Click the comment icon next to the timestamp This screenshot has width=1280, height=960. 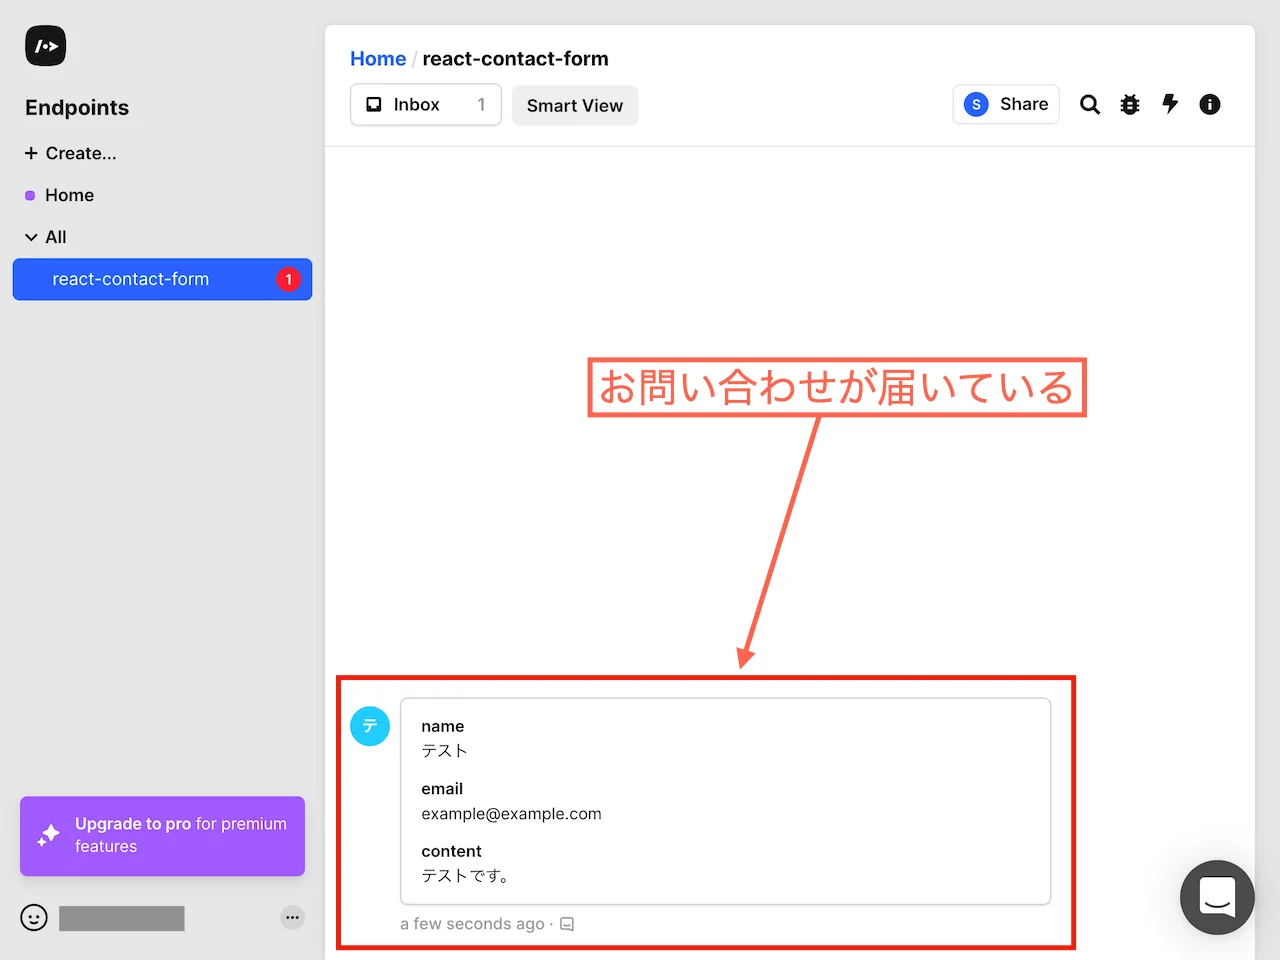(566, 923)
